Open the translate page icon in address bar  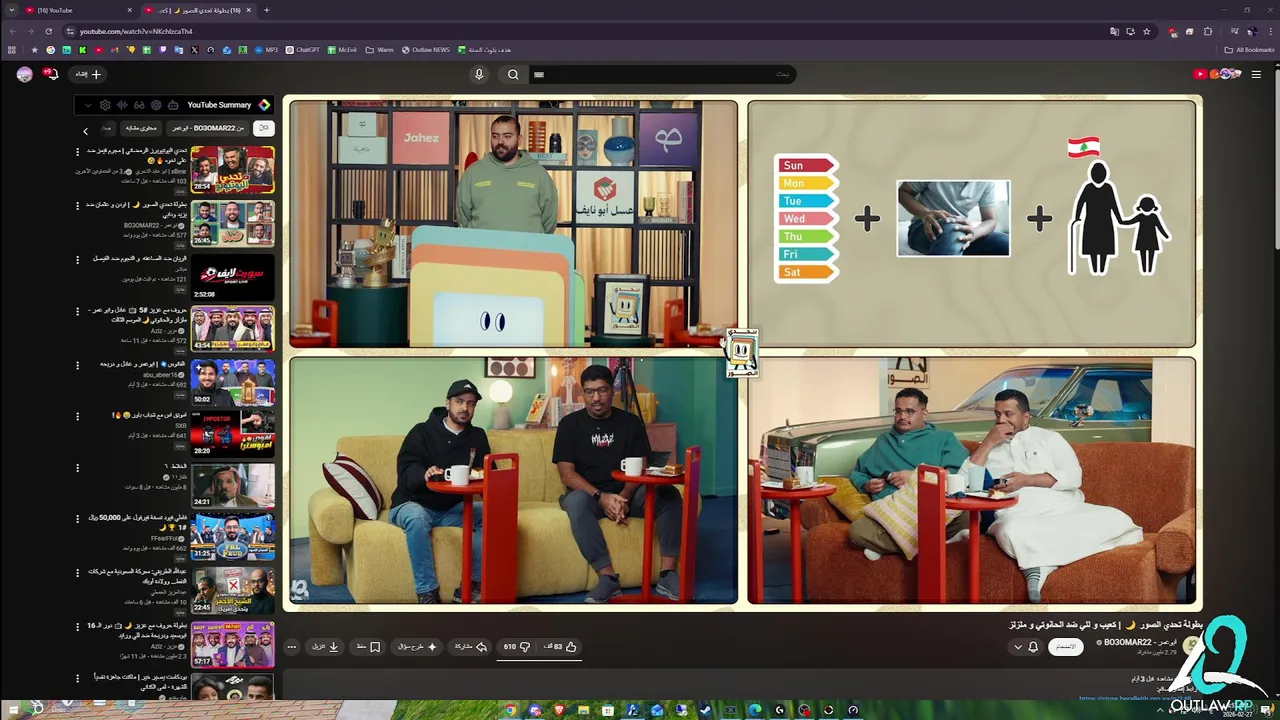(1114, 31)
